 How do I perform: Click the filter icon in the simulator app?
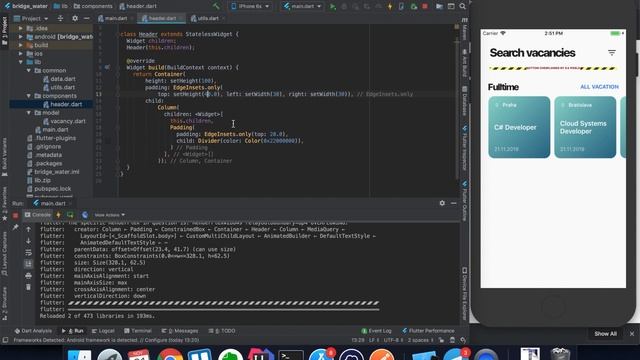point(611,53)
